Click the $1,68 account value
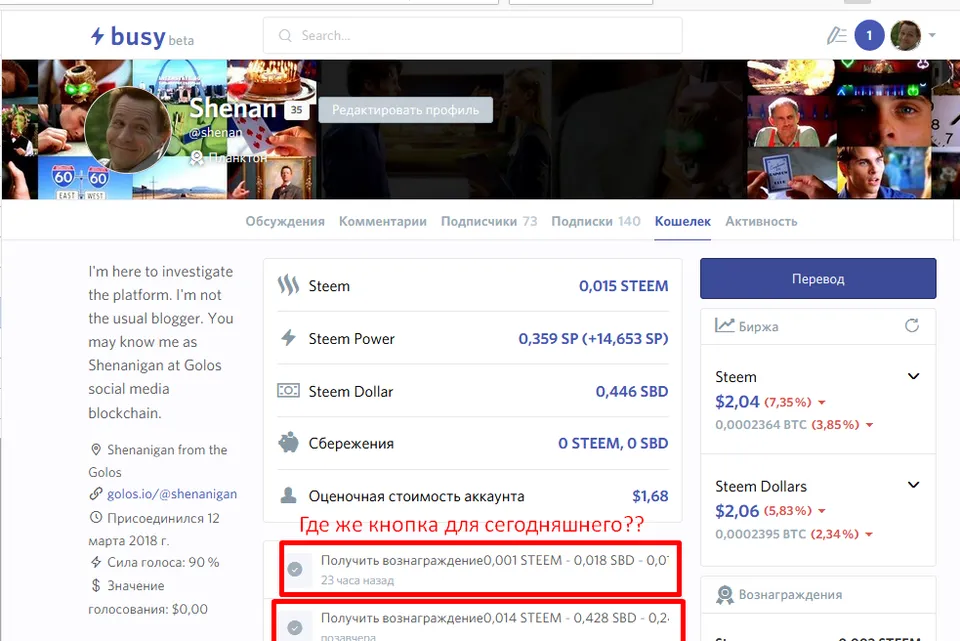960x641 pixels. (x=650, y=496)
